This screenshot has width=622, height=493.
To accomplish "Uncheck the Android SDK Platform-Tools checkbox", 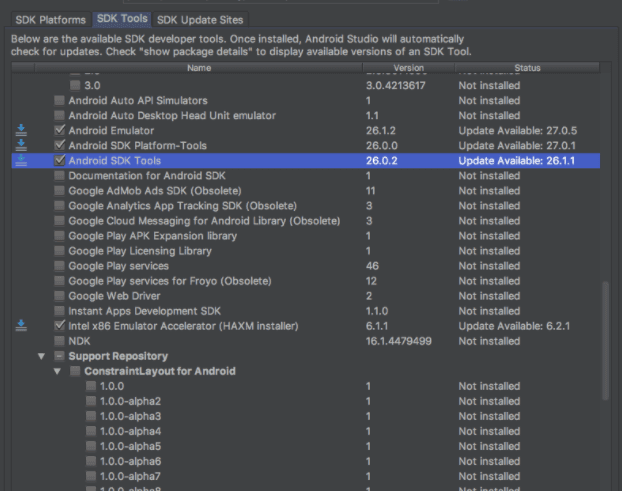I will coord(60,145).
